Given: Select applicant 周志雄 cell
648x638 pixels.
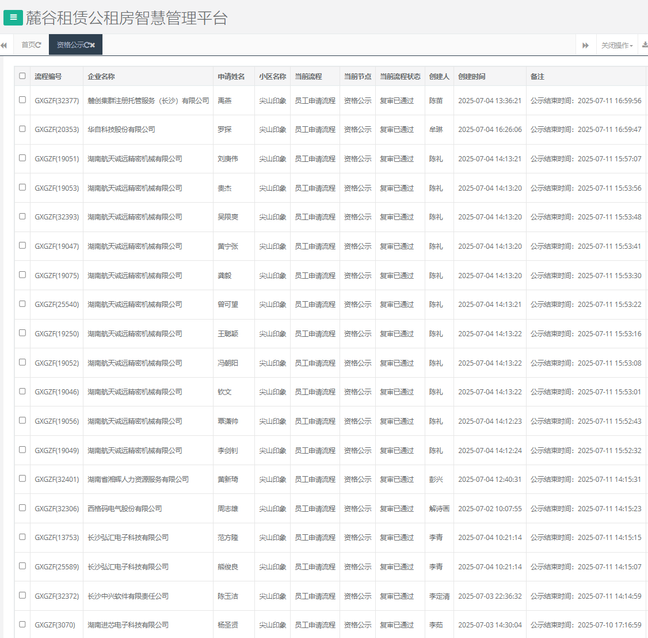Looking at the screenshot, I should coord(228,509).
